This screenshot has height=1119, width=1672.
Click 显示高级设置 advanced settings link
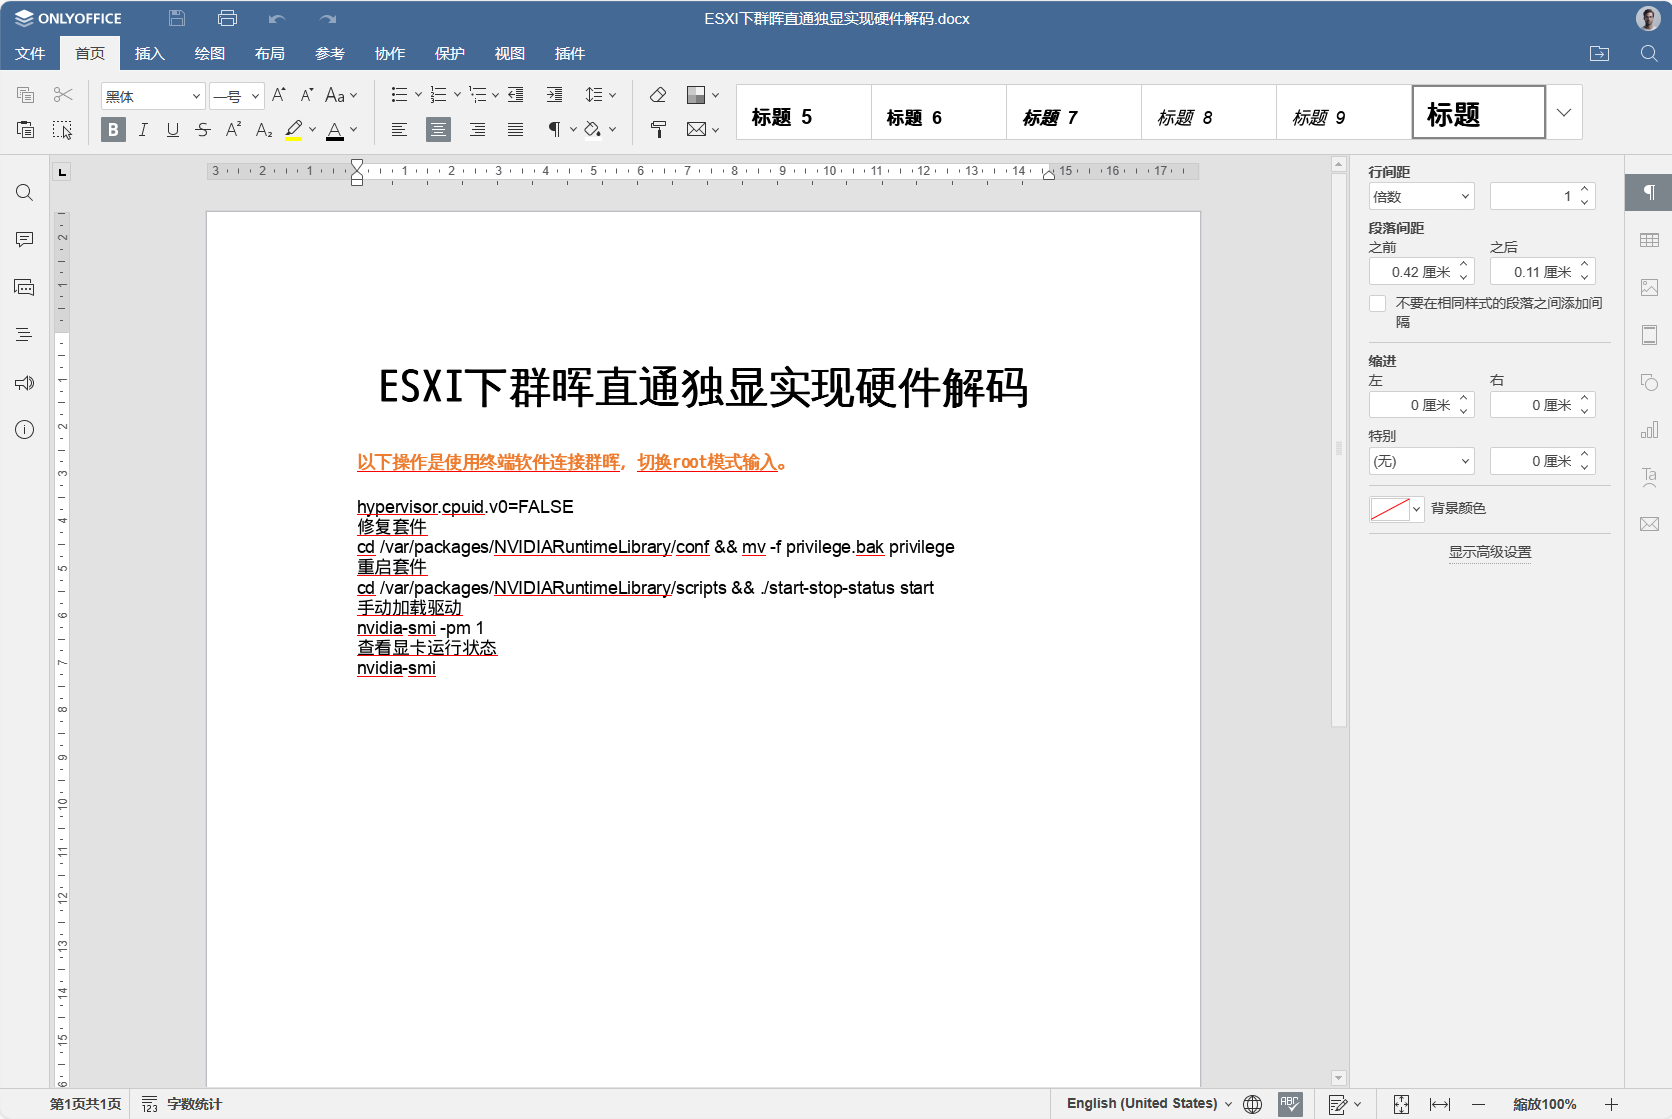(1489, 552)
